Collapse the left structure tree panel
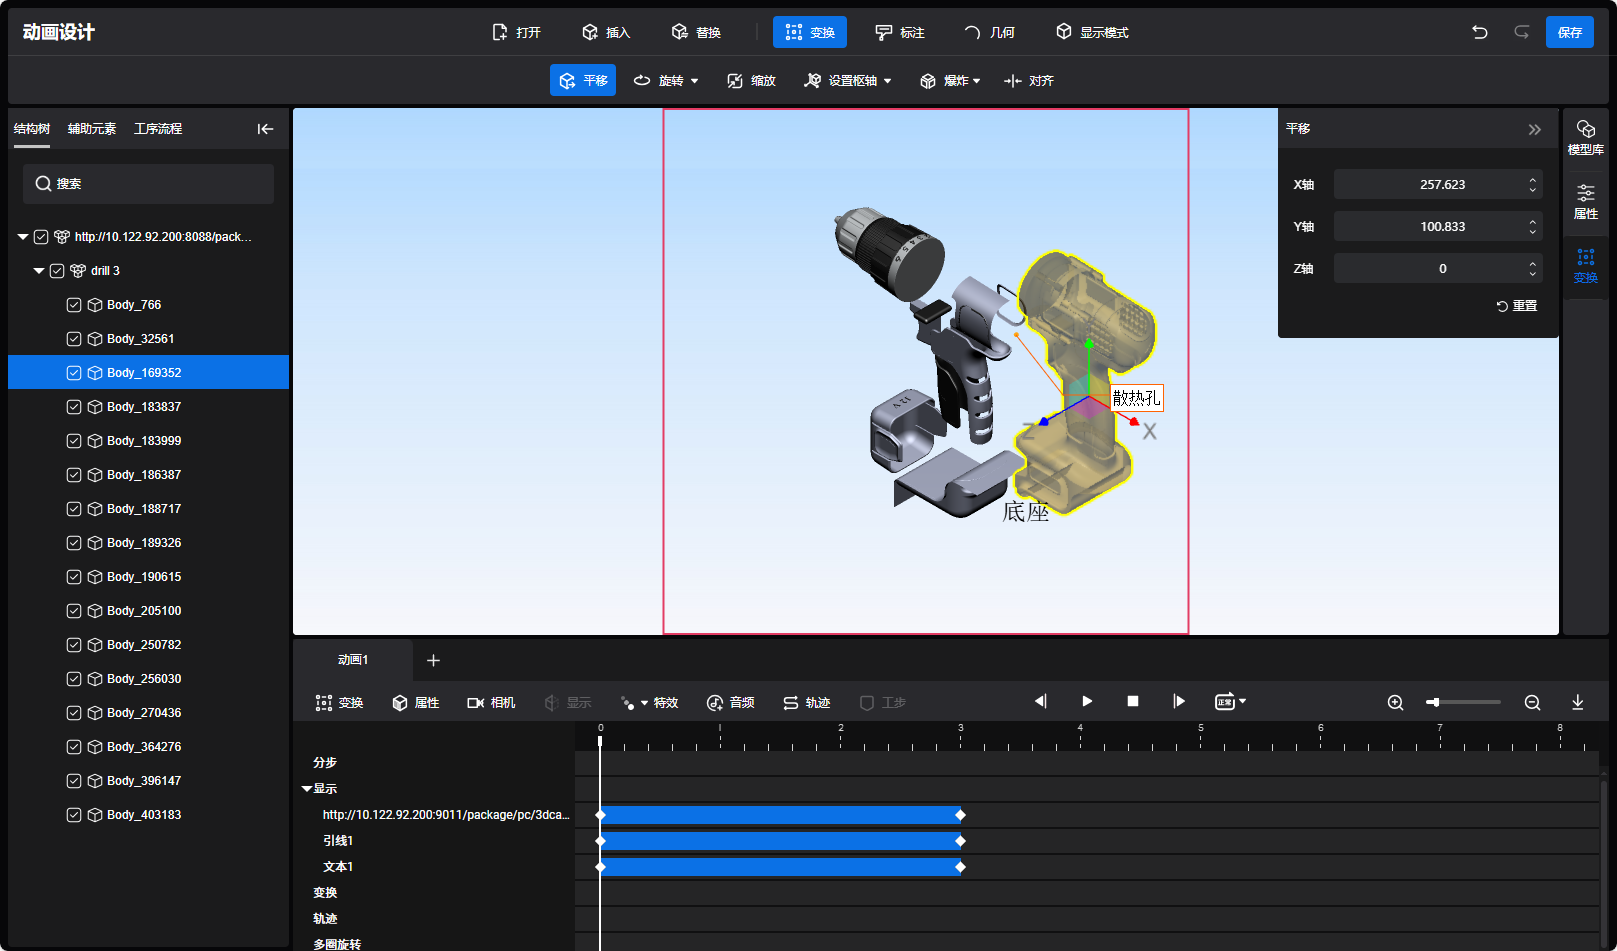 (265, 129)
